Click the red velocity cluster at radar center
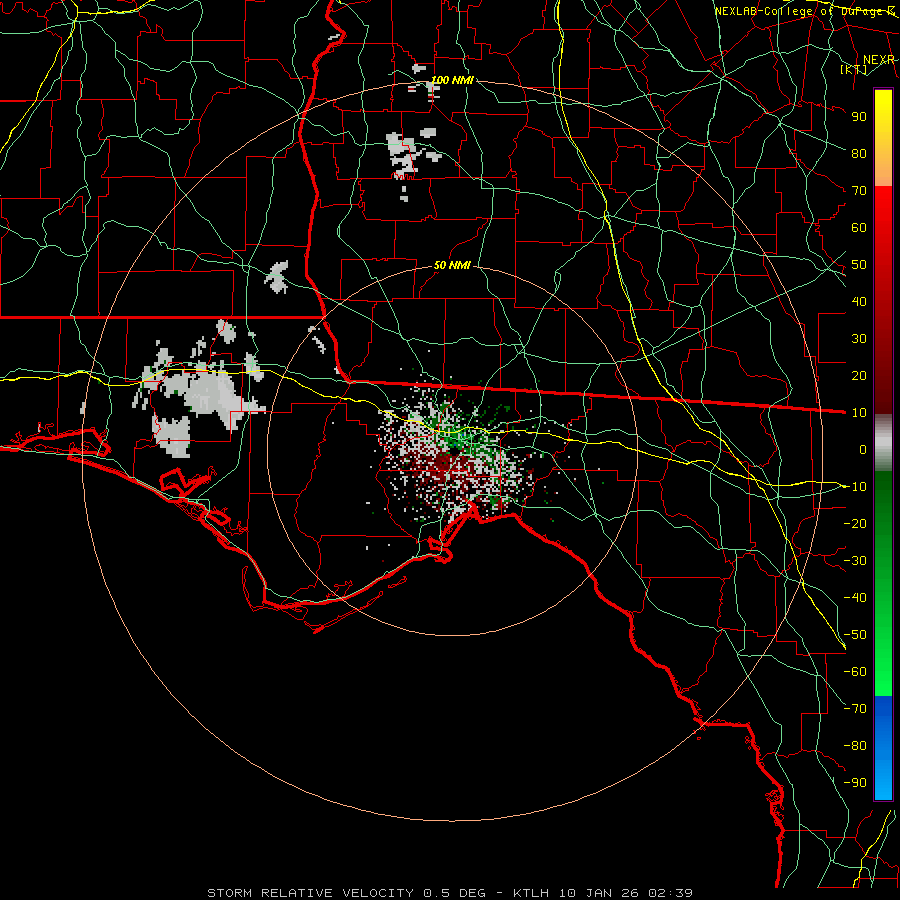 pyautogui.click(x=444, y=464)
